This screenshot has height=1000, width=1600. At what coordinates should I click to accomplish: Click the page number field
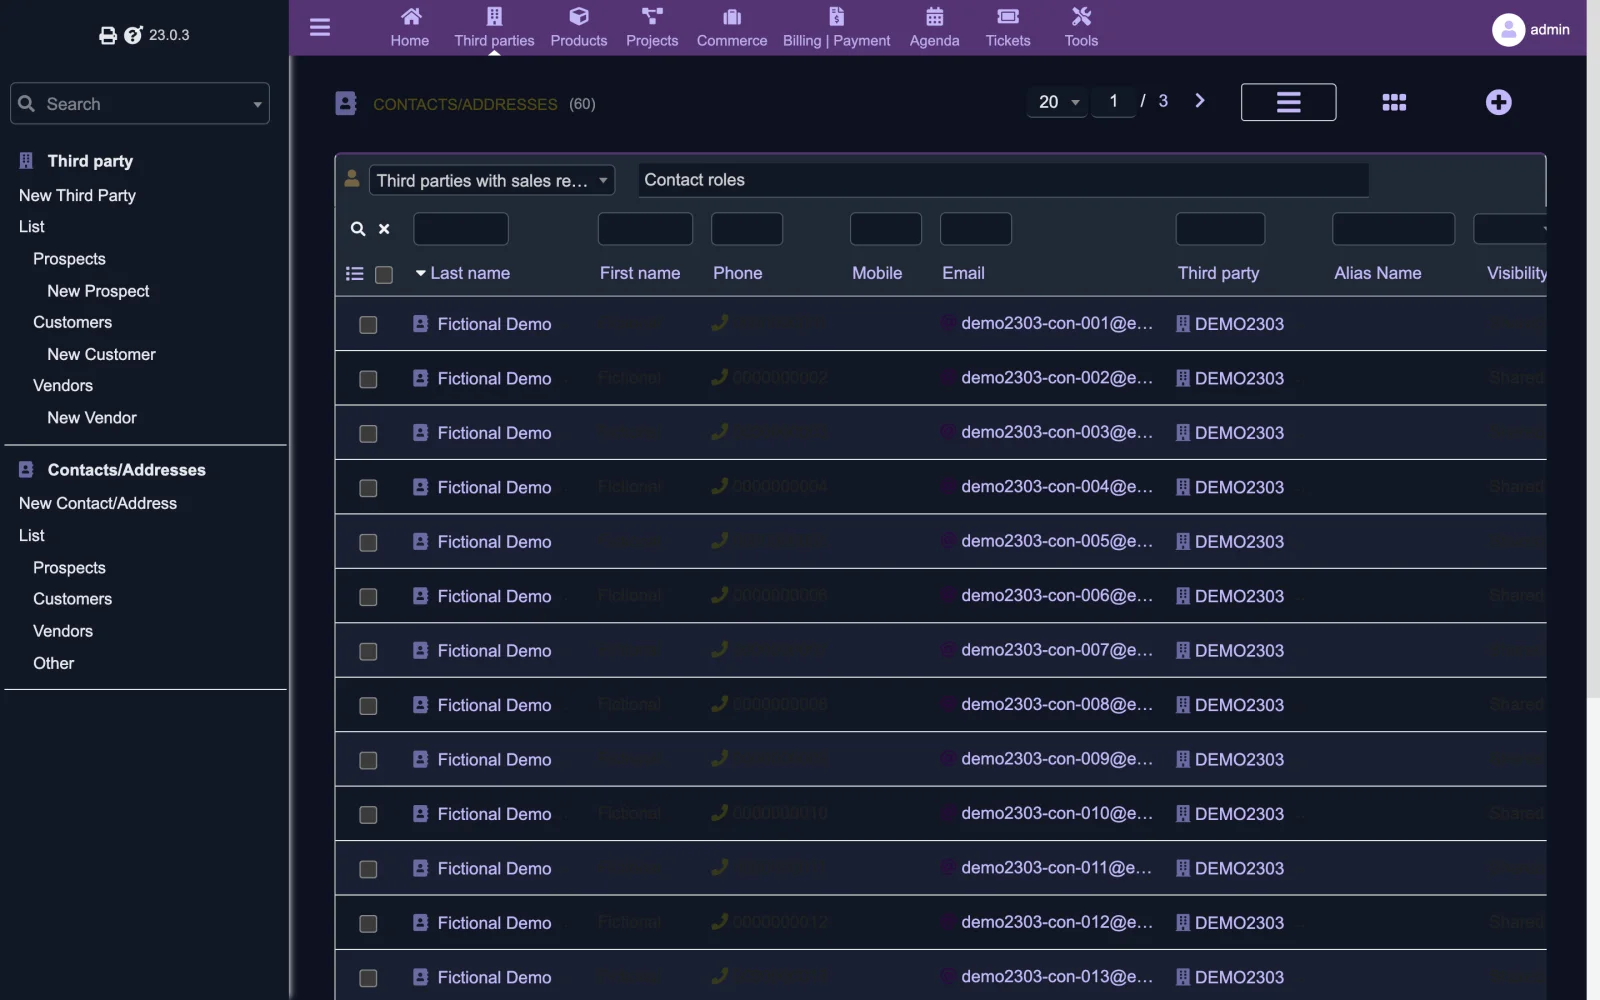(1113, 102)
